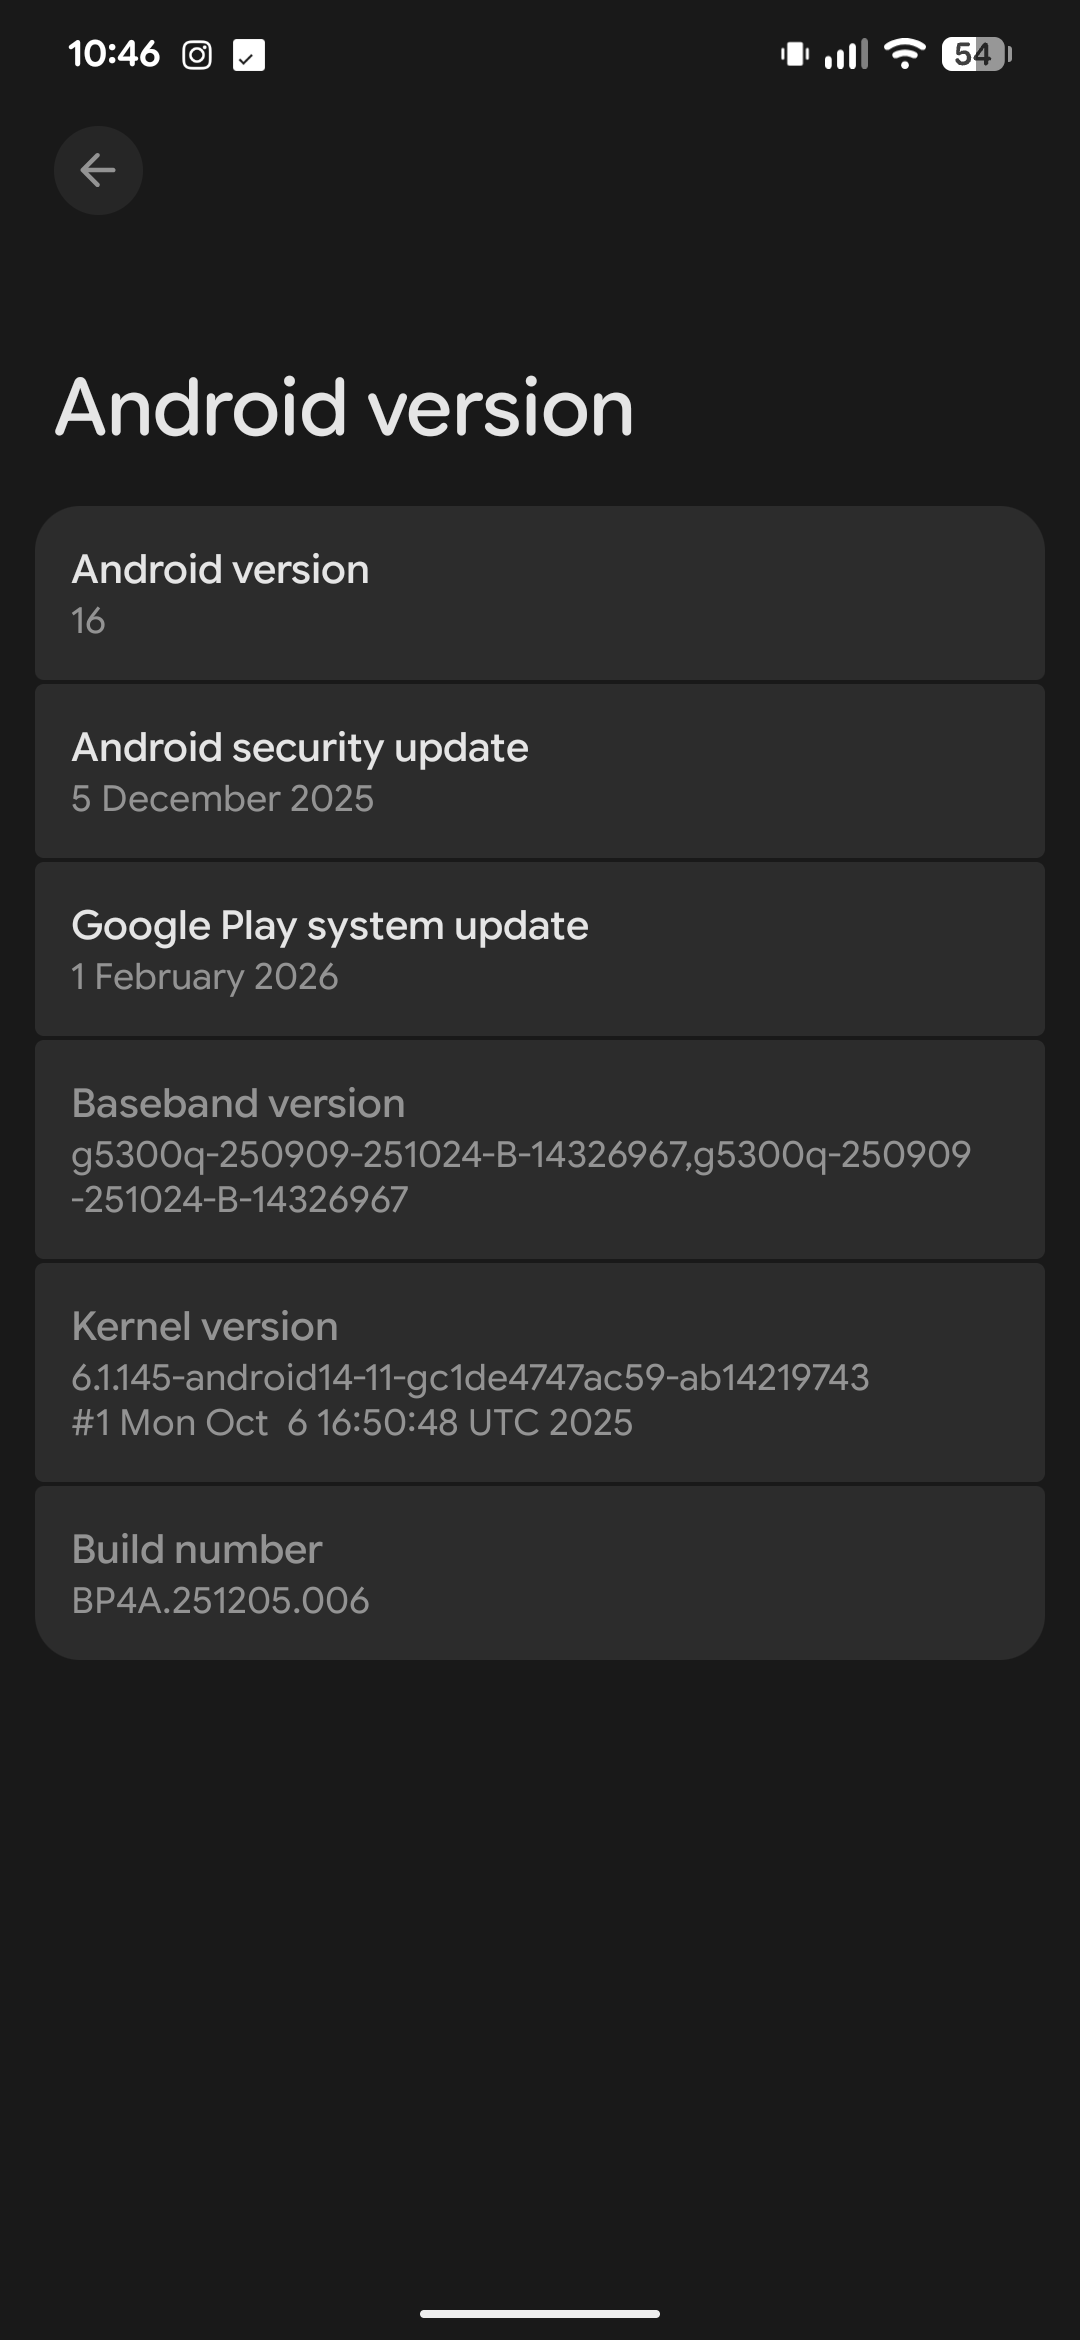This screenshot has height=2340, width=1080.
Task: Open the Android version 16 entry
Action: click(540, 594)
